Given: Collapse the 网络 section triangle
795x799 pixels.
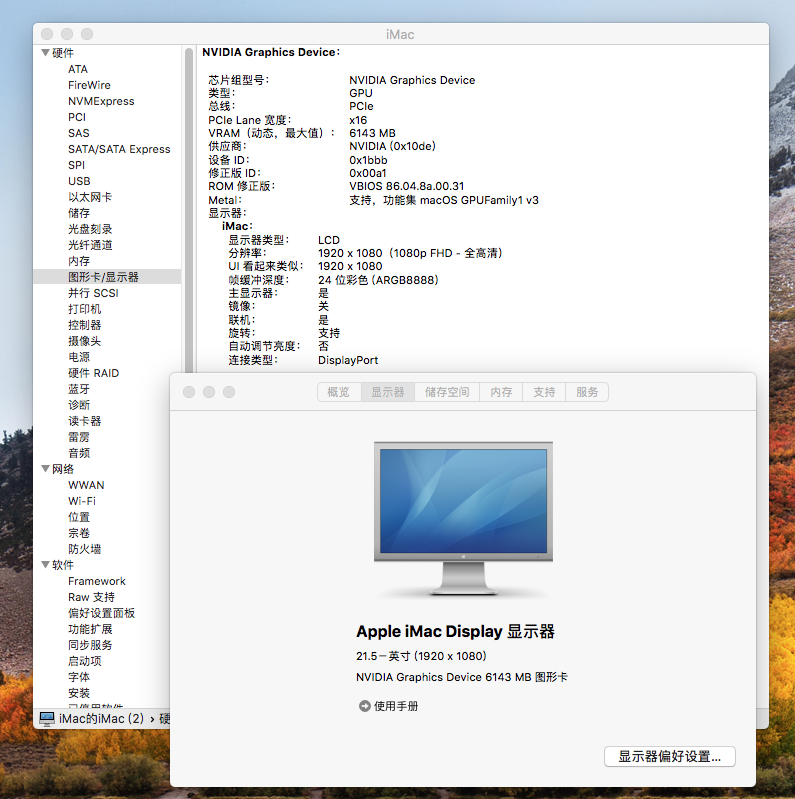Looking at the screenshot, I should [x=45, y=468].
